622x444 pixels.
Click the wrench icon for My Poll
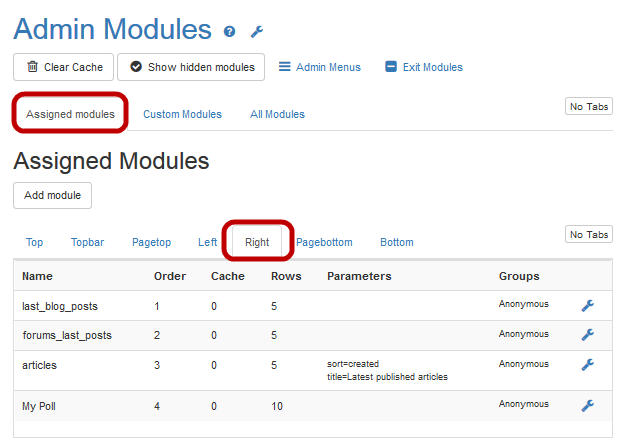click(x=588, y=405)
